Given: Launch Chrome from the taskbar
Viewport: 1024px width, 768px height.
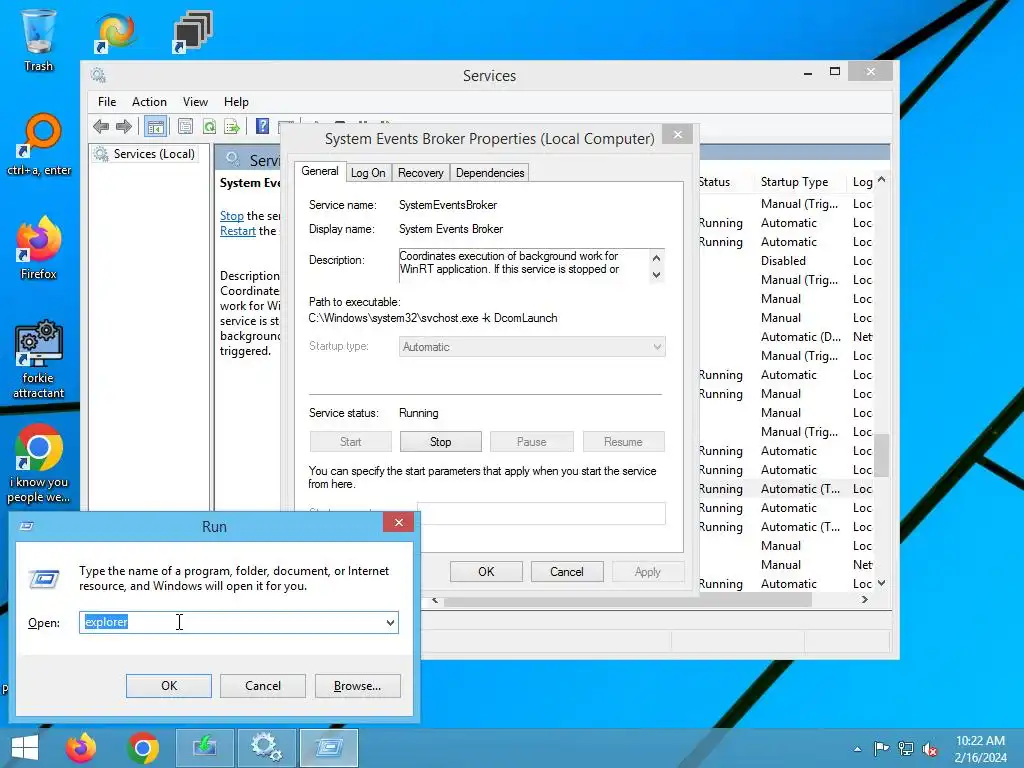Looking at the screenshot, I should click(143, 748).
